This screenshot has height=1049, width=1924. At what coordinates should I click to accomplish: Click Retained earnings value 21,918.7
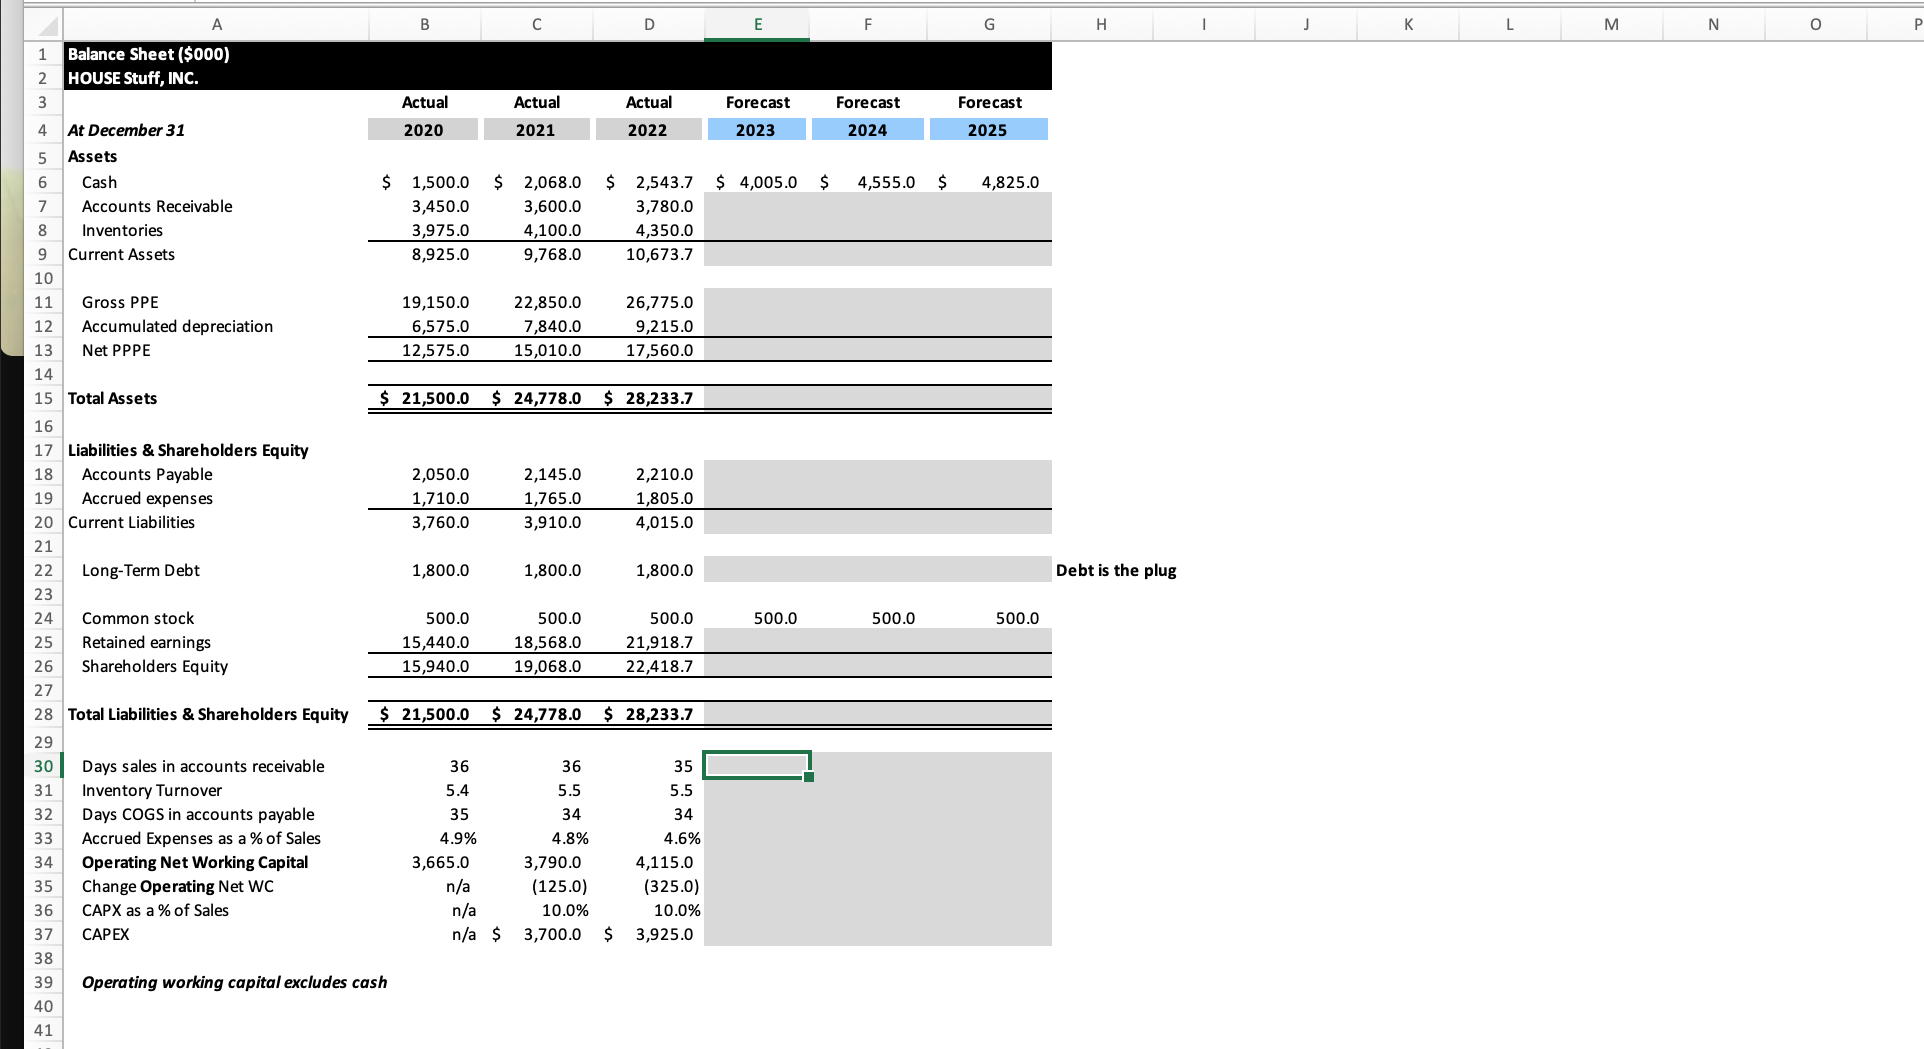pos(659,642)
